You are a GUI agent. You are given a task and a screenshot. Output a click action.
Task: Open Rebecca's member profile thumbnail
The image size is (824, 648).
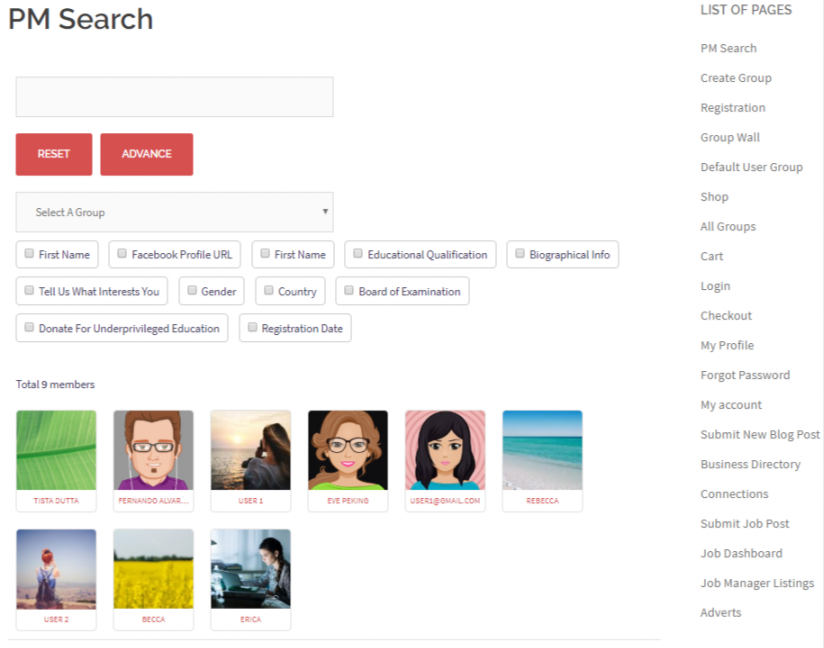click(x=542, y=451)
